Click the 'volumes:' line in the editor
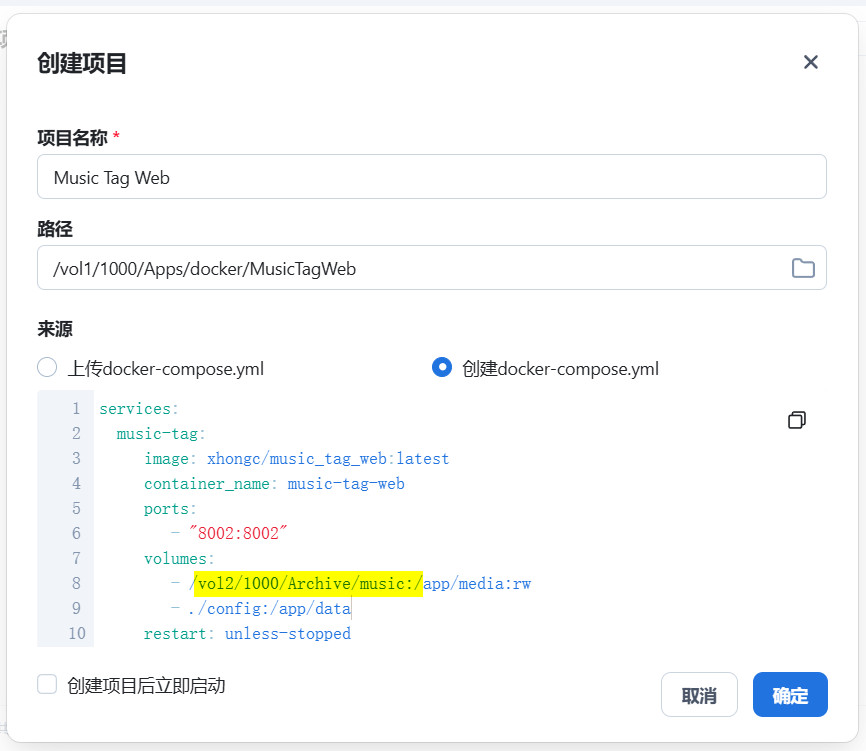 pyautogui.click(x=179, y=558)
